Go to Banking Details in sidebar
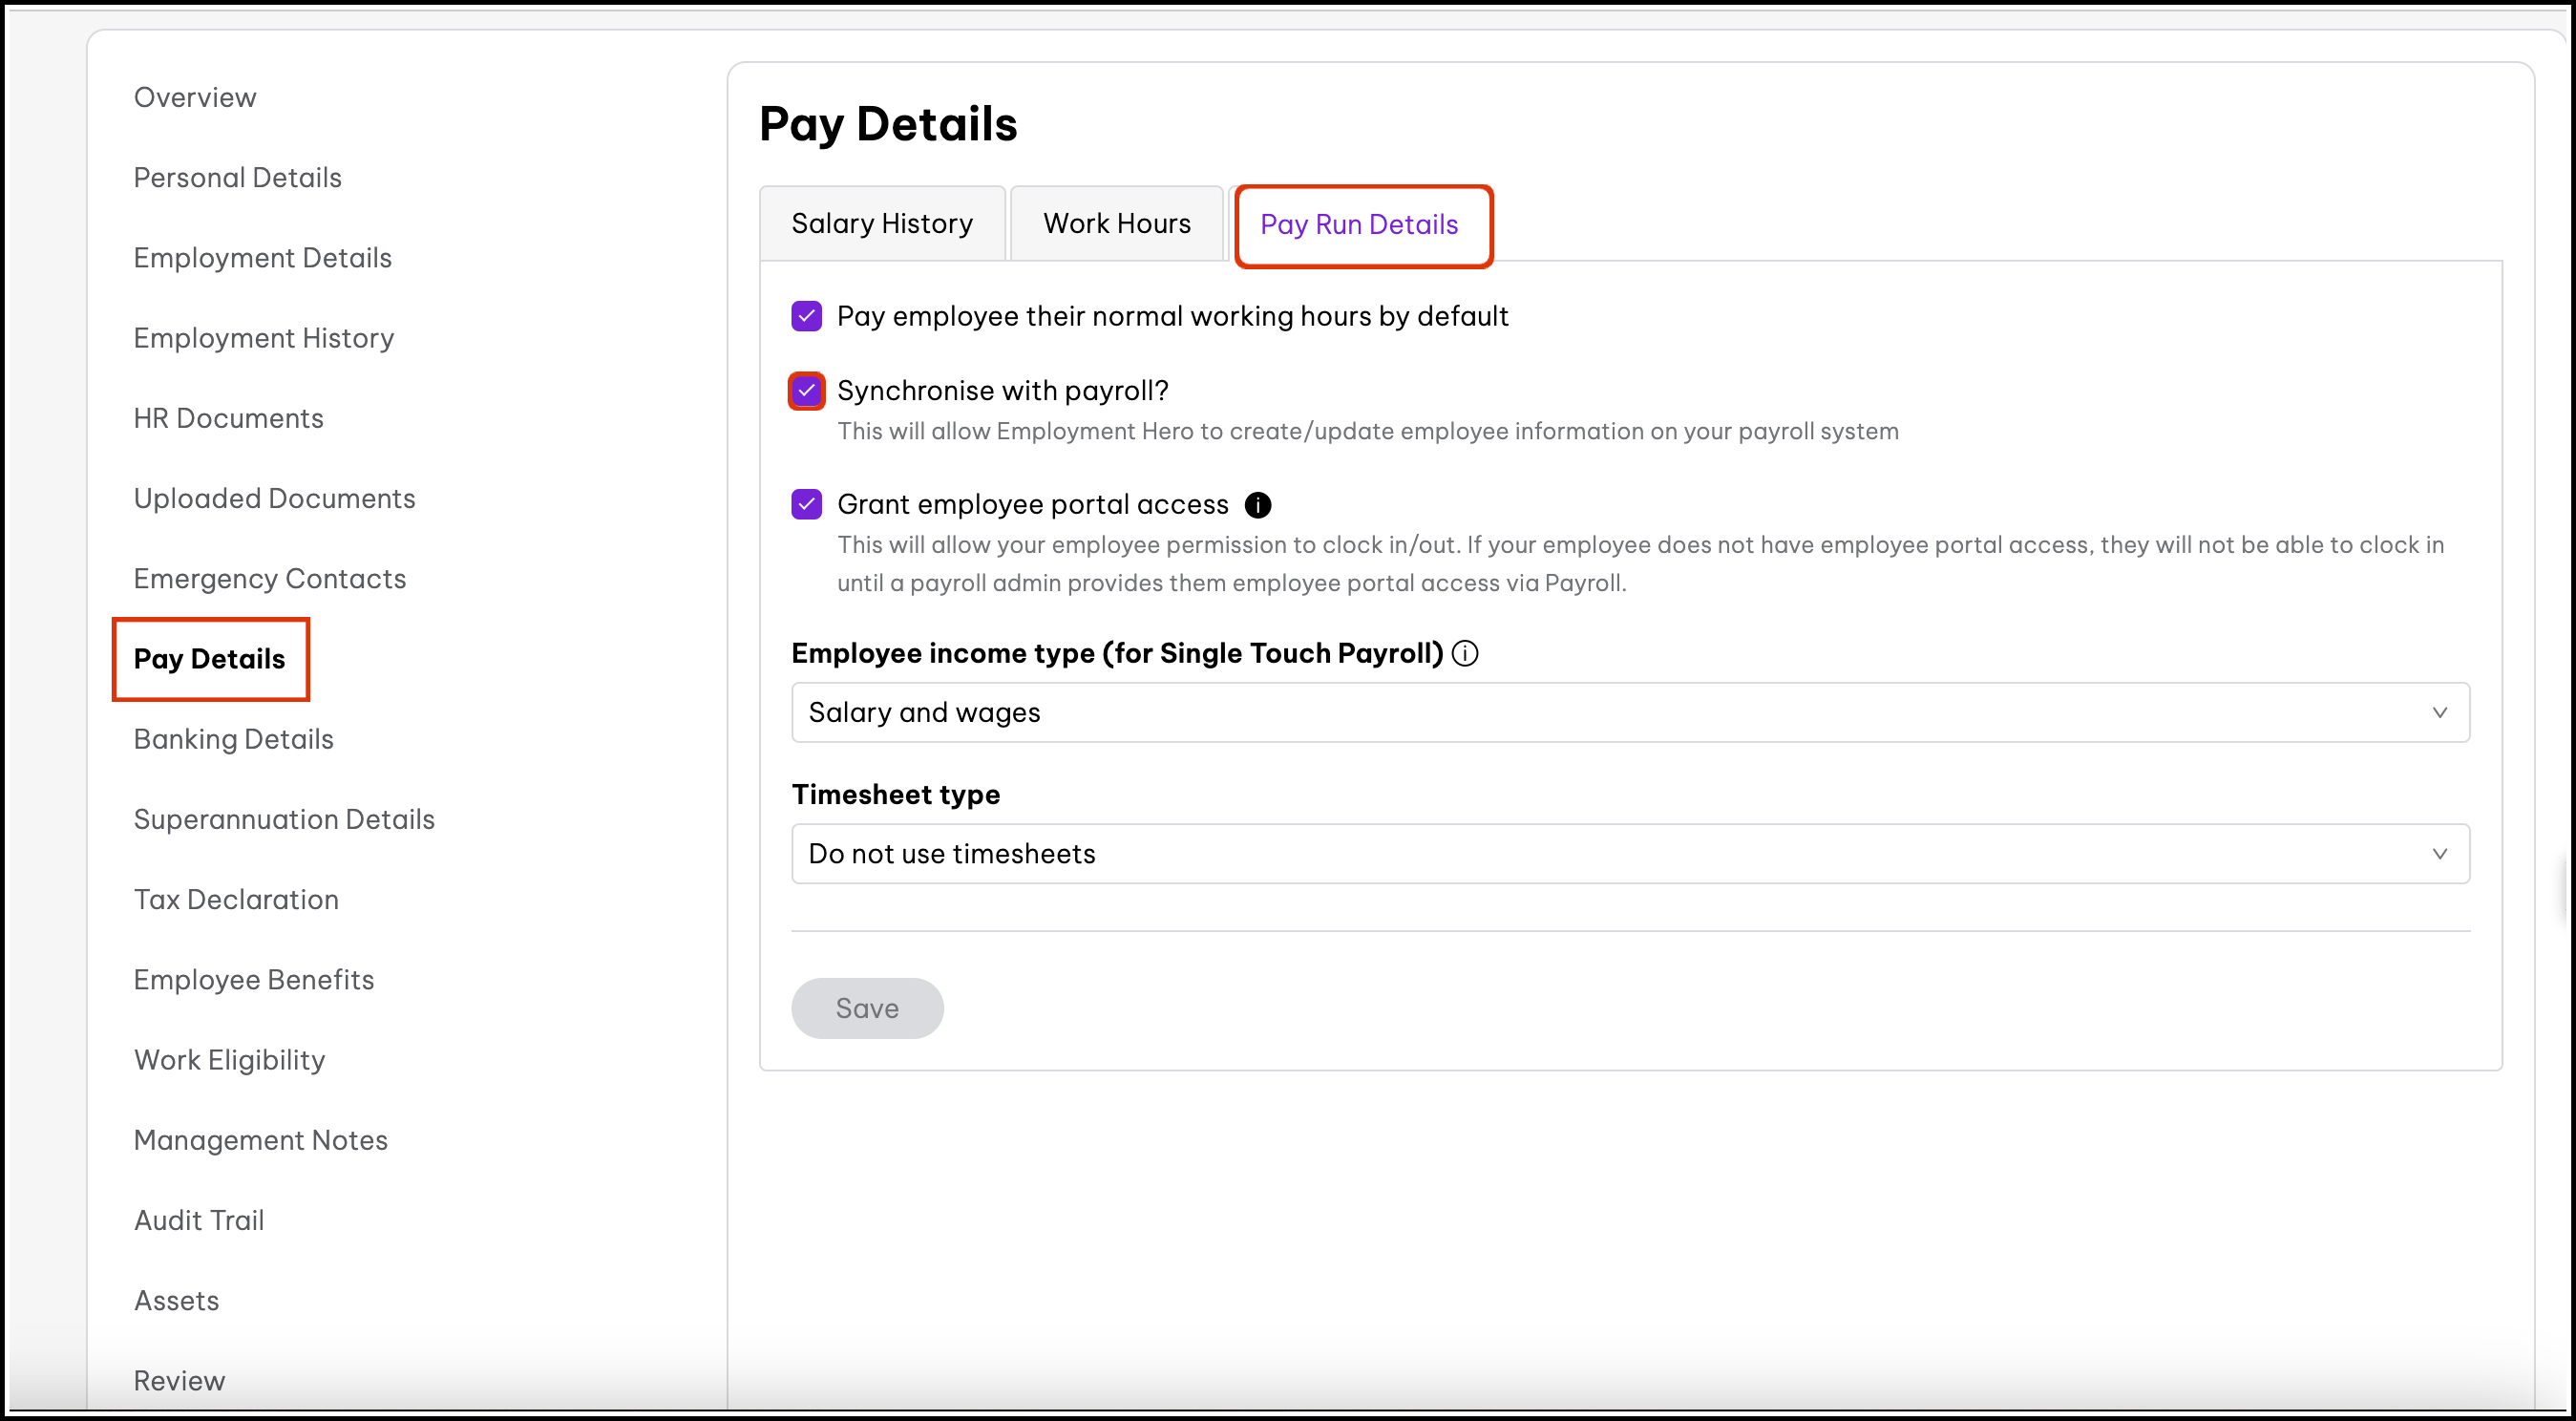2576x1421 pixels. (233, 739)
